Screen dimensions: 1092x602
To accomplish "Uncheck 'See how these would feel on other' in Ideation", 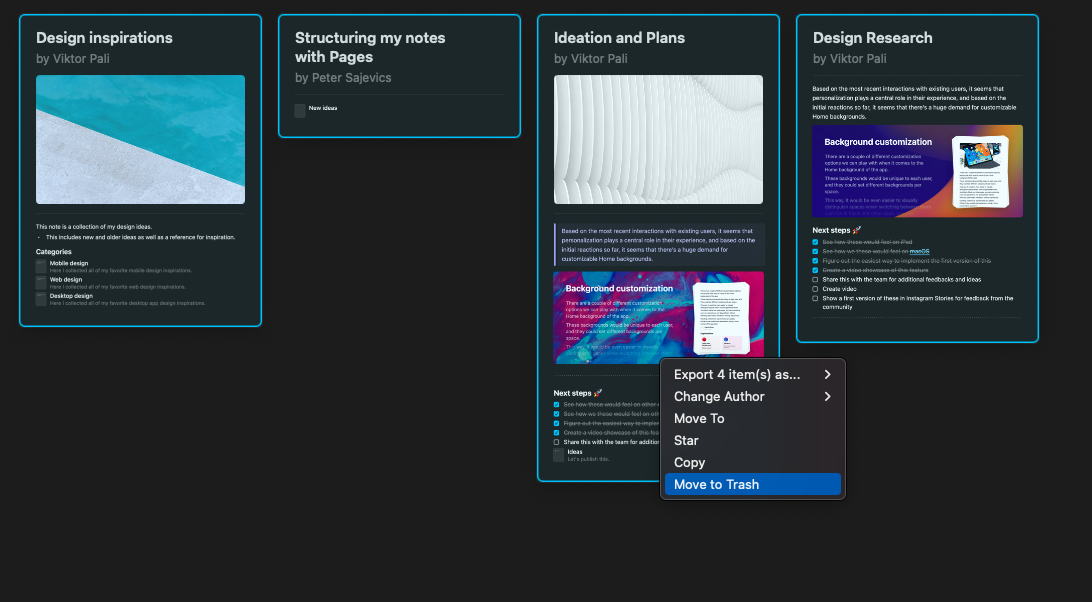I will click(556, 405).
